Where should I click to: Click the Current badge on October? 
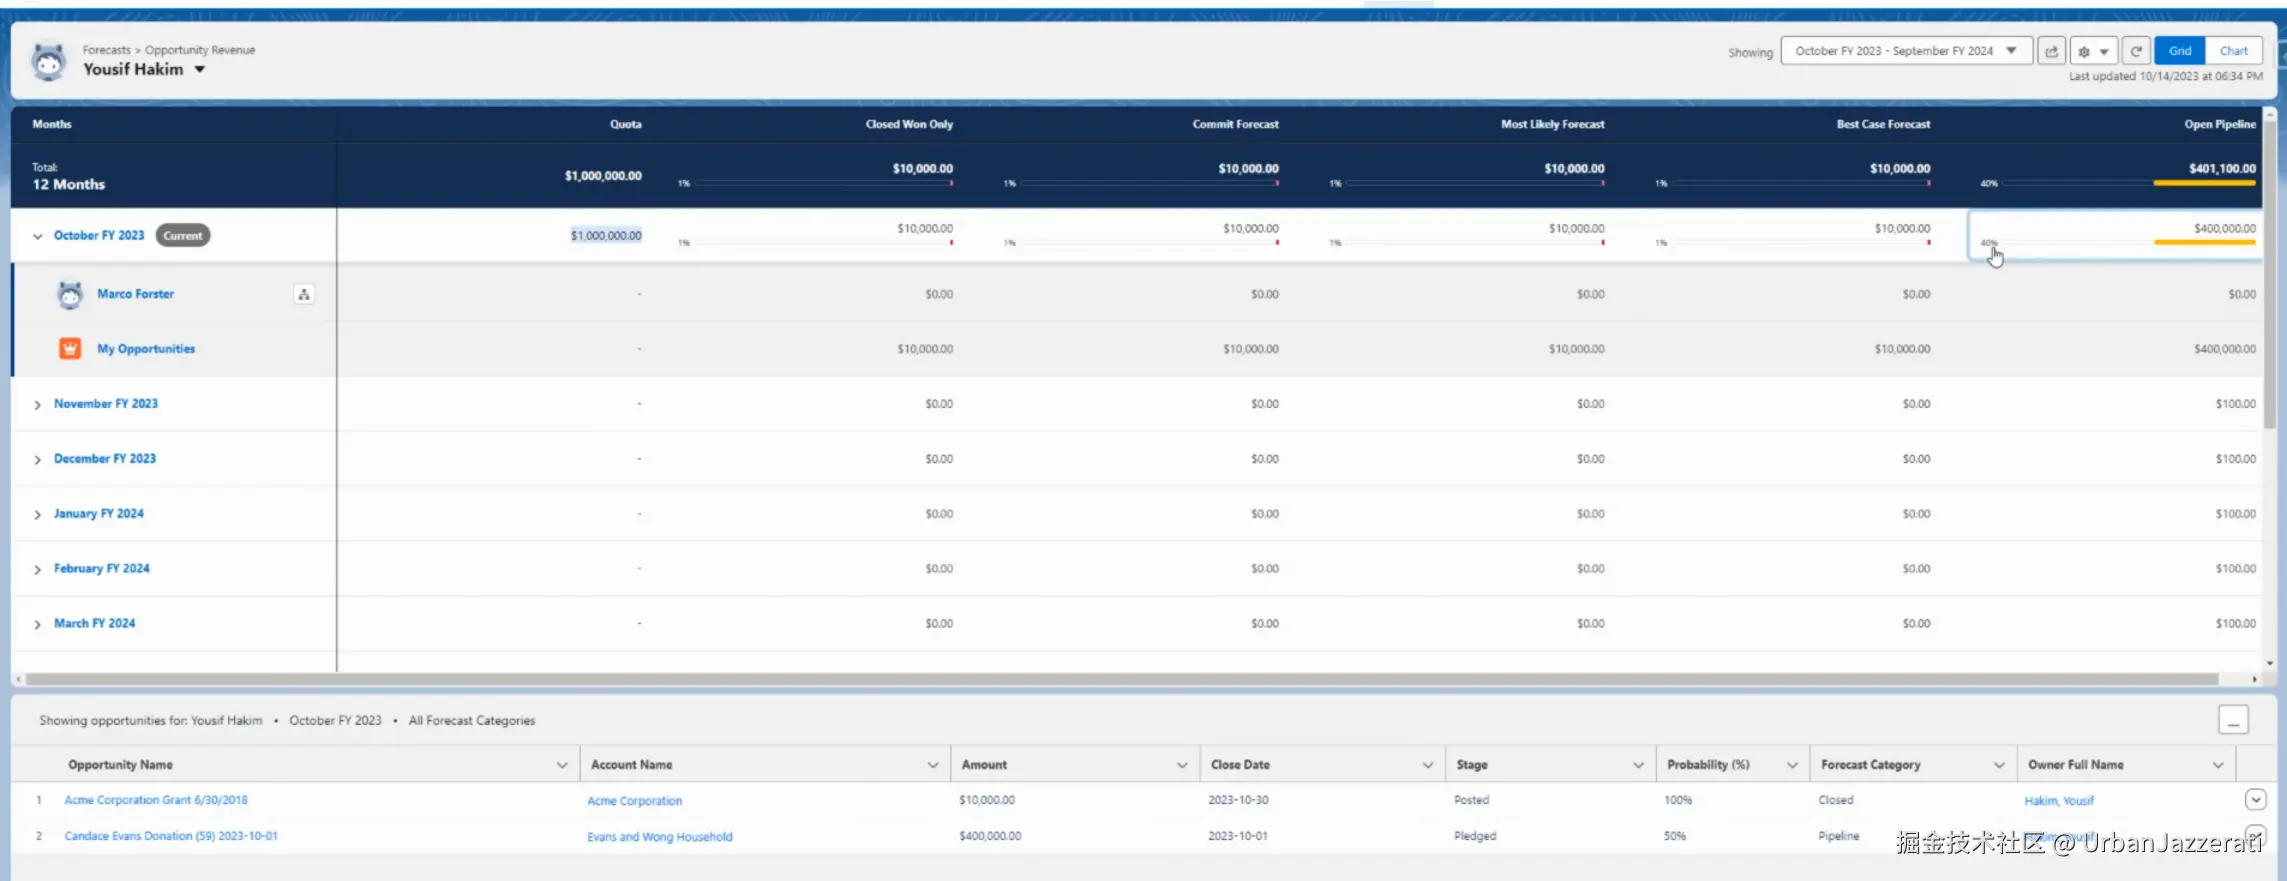point(183,236)
